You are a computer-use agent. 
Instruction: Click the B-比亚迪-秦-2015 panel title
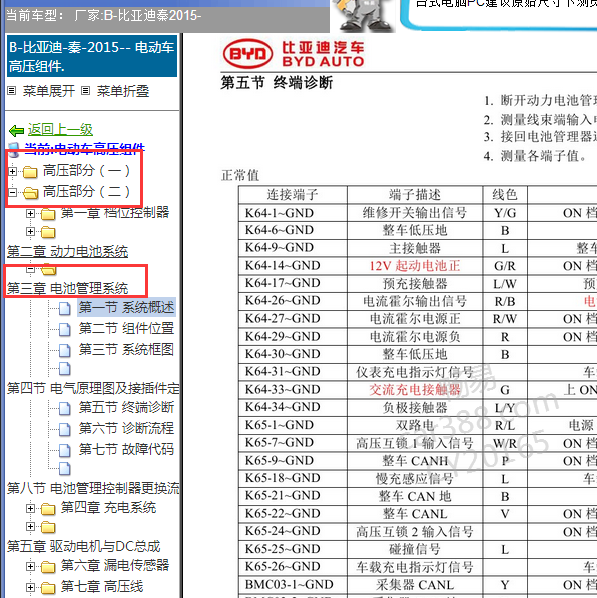click(x=92, y=56)
